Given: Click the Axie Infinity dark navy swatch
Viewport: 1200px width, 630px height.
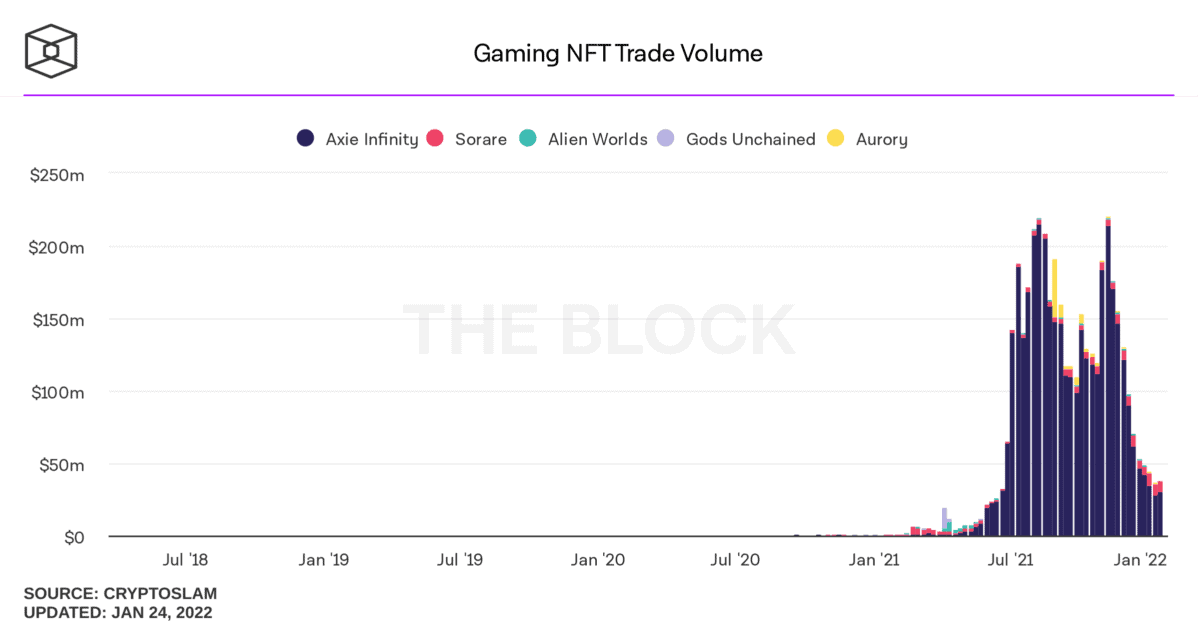Looking at the screenshot, I should click(x=306, y=139).
